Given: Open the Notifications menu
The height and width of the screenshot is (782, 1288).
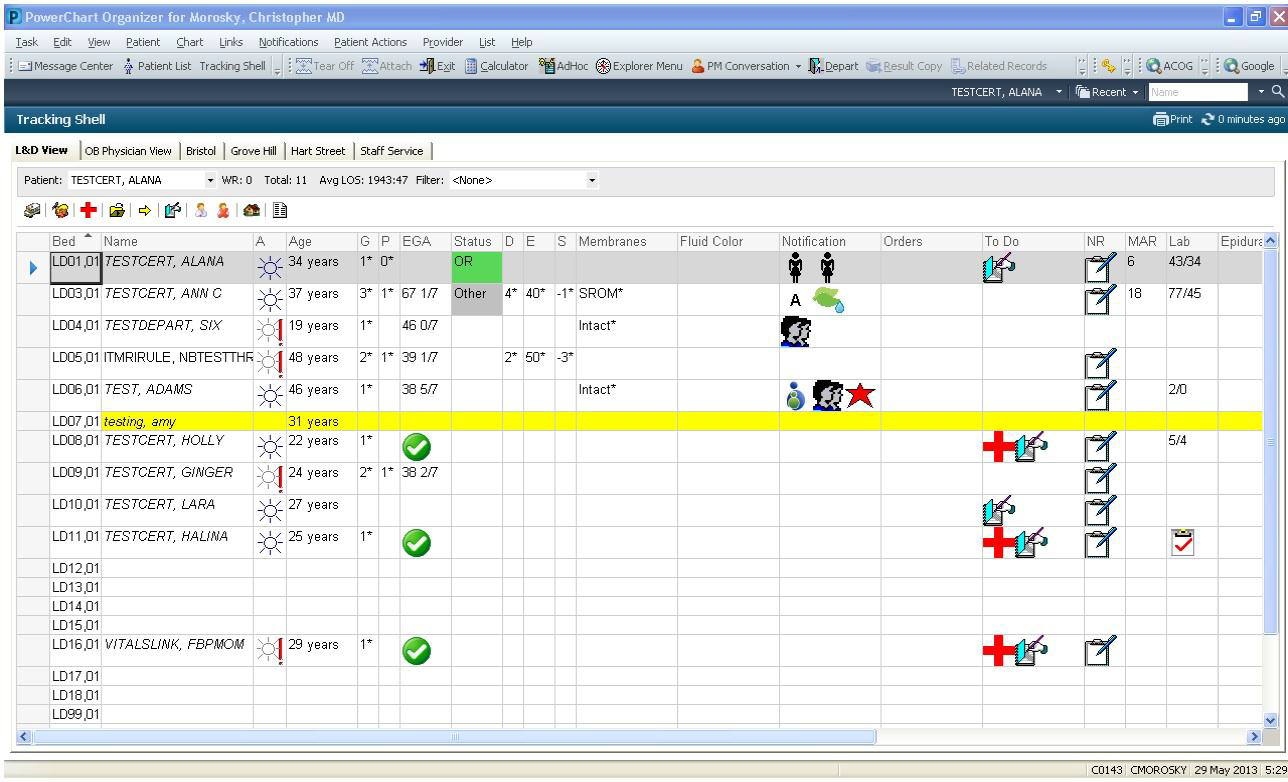Looking at the screenshot, I should pyautogui.click(x=288, y=42).
